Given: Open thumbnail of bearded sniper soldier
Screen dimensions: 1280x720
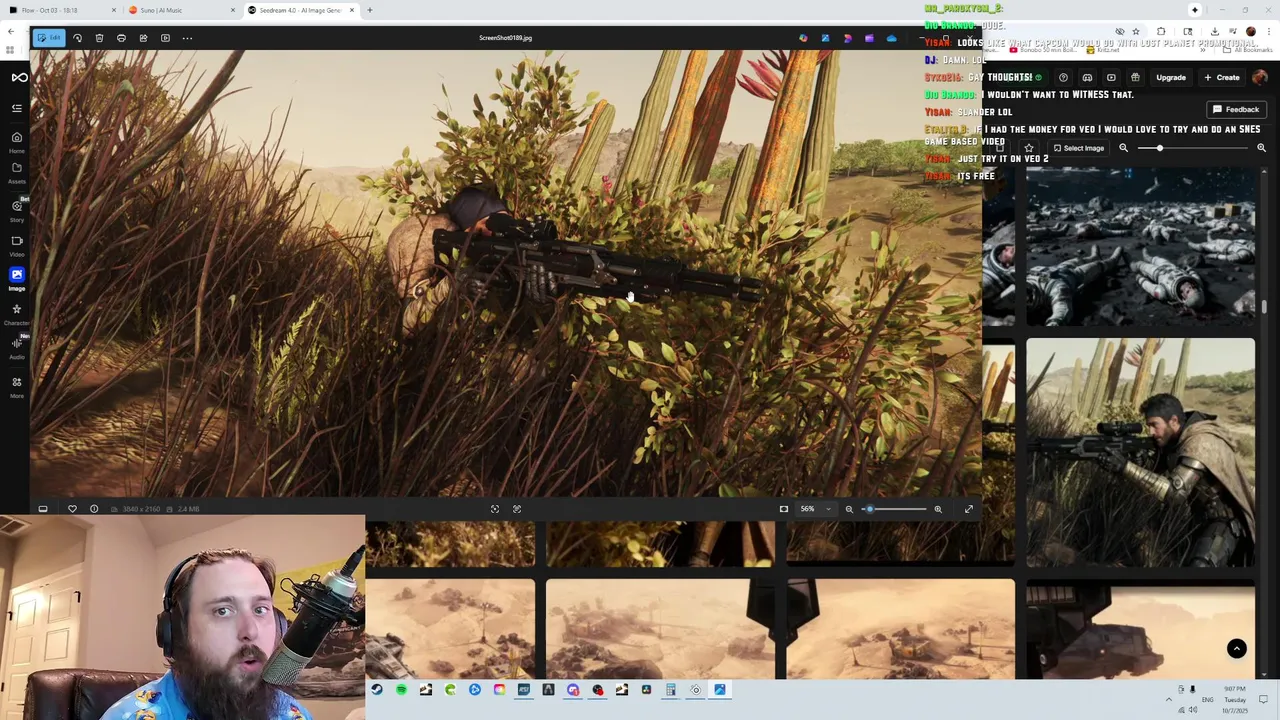Looking at the screenshot, I should click(1140, 453).
